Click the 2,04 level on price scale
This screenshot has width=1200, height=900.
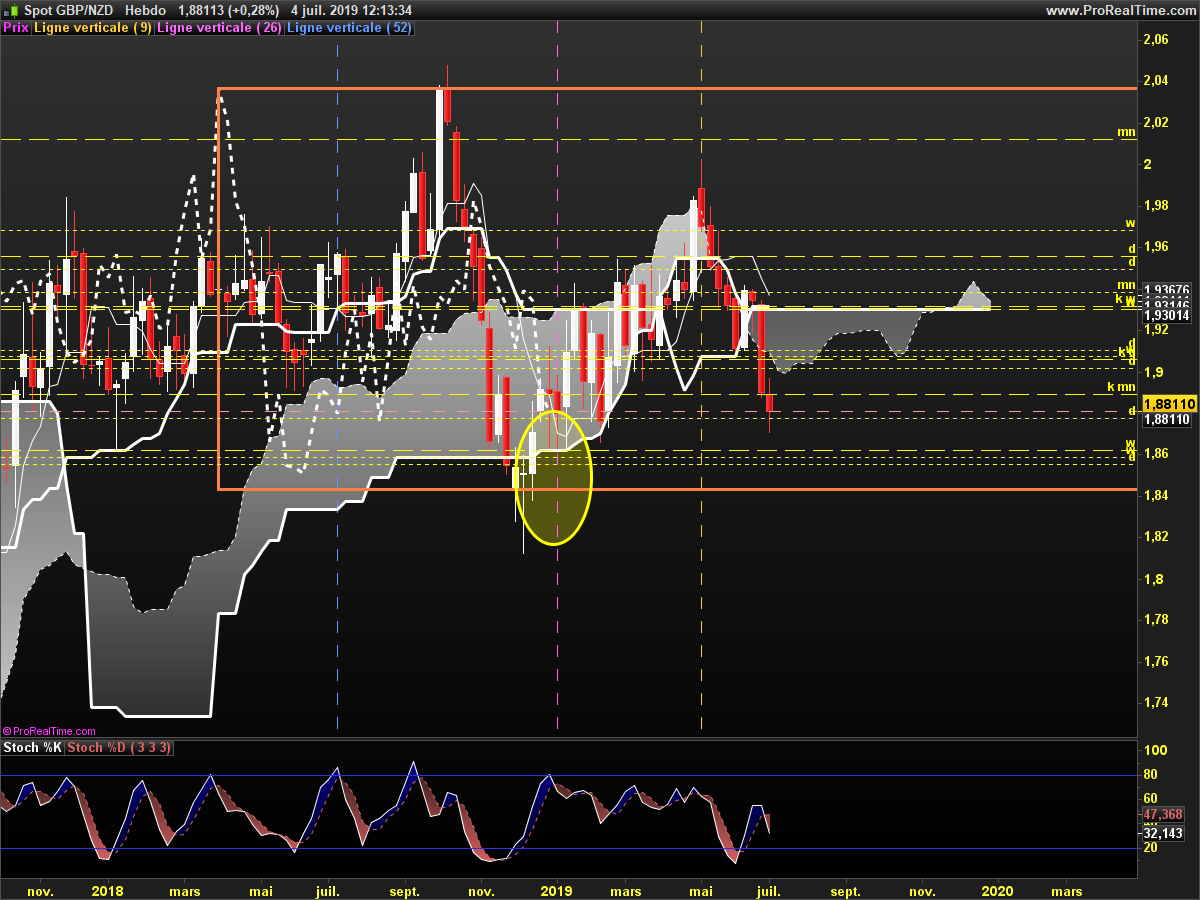tap(1155, 81)
